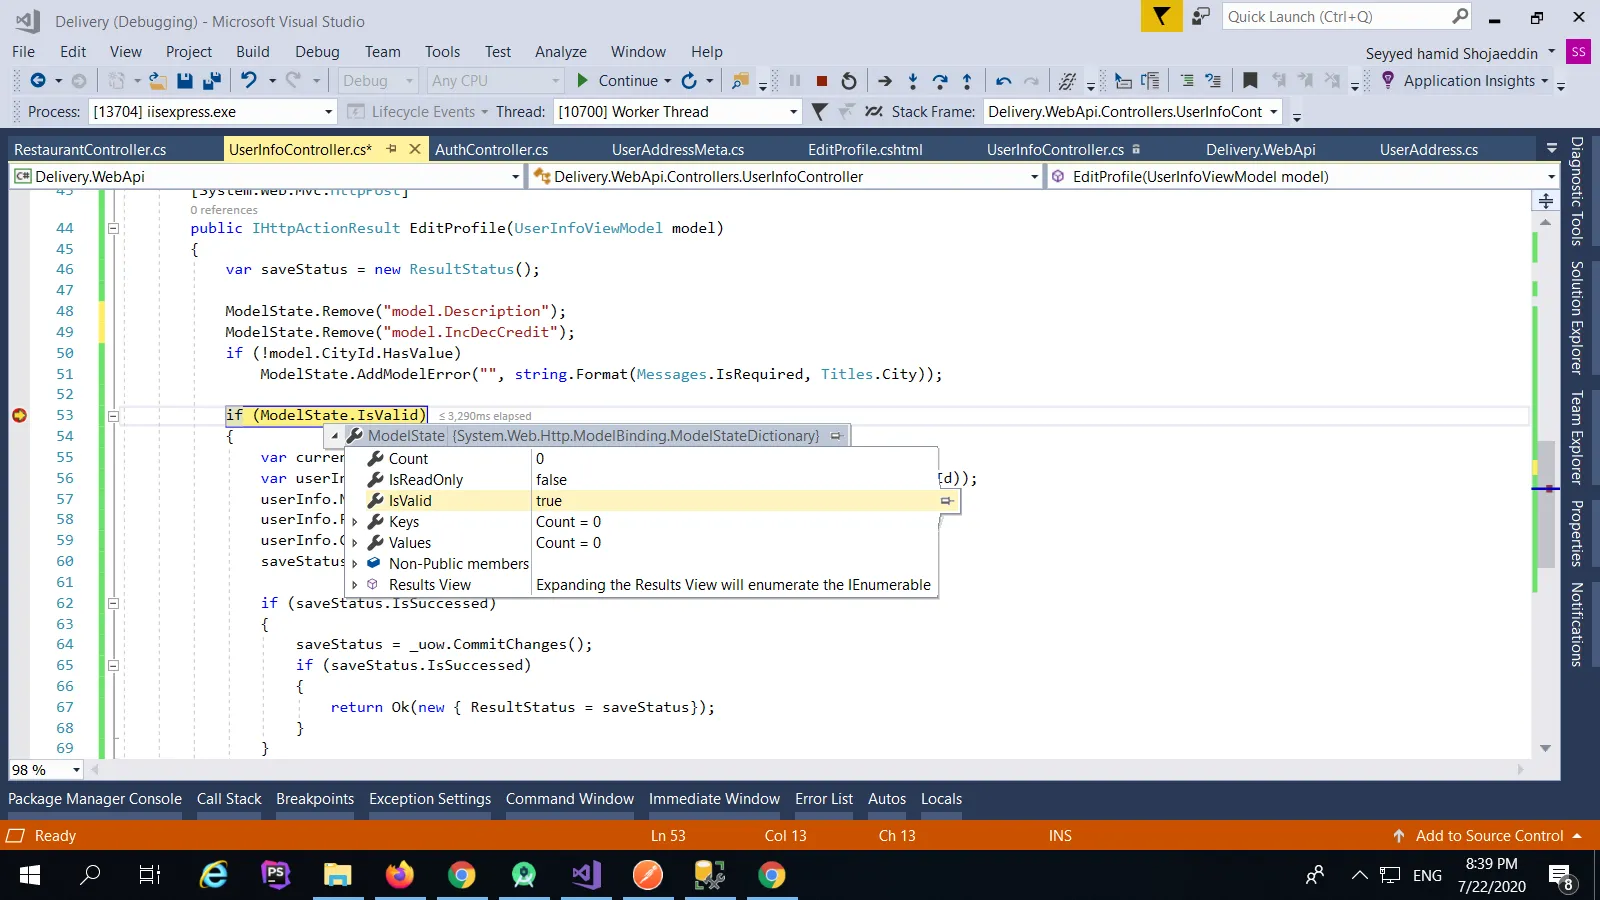
Task: Expand the Keys node in the data tip
Action: pyautogui.click(x=355, y=522)
